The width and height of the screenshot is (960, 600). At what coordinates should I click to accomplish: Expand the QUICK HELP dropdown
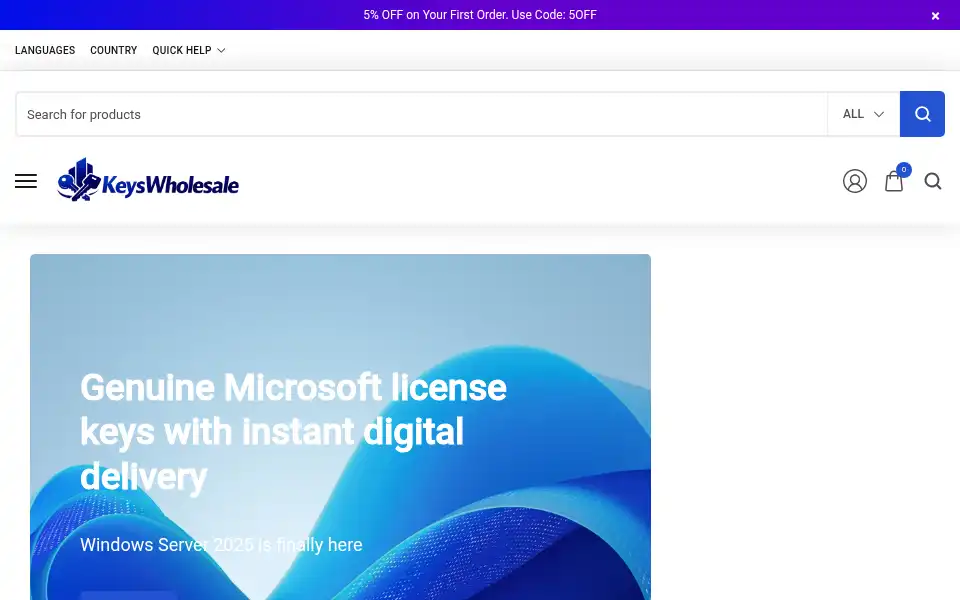[189, 50]
